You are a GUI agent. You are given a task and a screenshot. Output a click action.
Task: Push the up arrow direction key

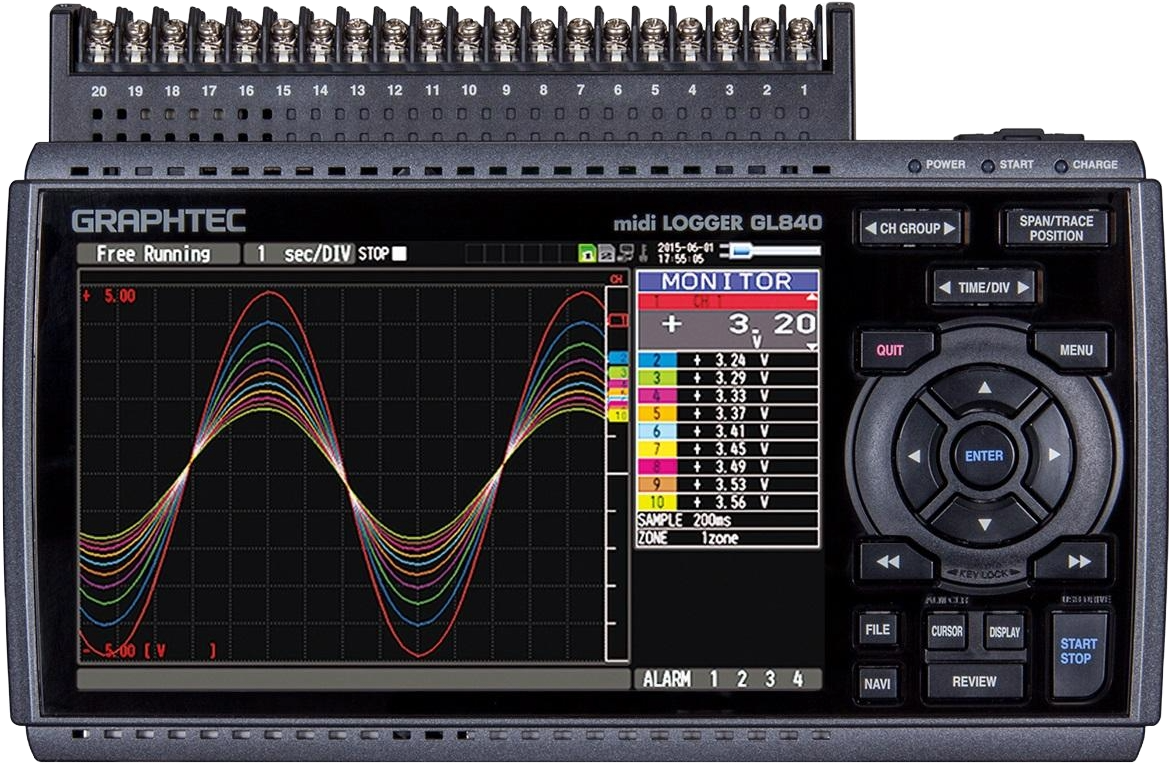(x=985, y=388)
